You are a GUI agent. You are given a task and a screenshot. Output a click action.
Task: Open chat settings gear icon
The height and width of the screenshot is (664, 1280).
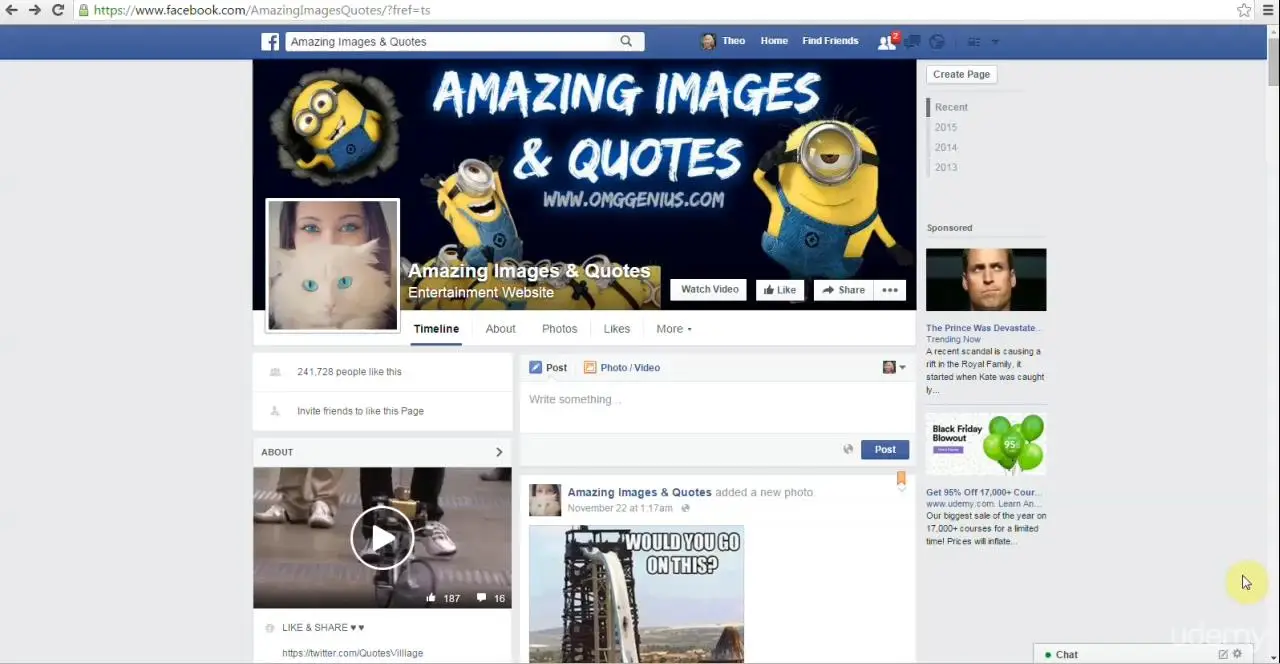coord(1237,654)
